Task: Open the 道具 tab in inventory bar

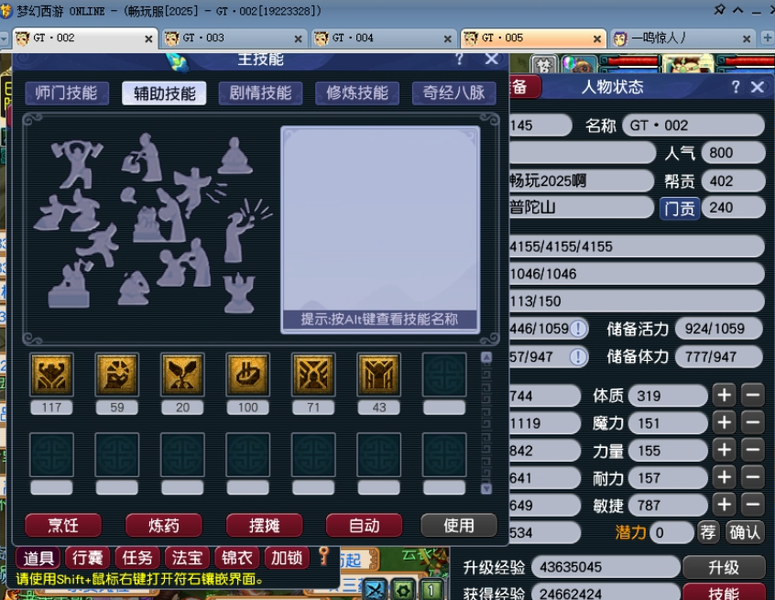Action: tap(38, 557)
